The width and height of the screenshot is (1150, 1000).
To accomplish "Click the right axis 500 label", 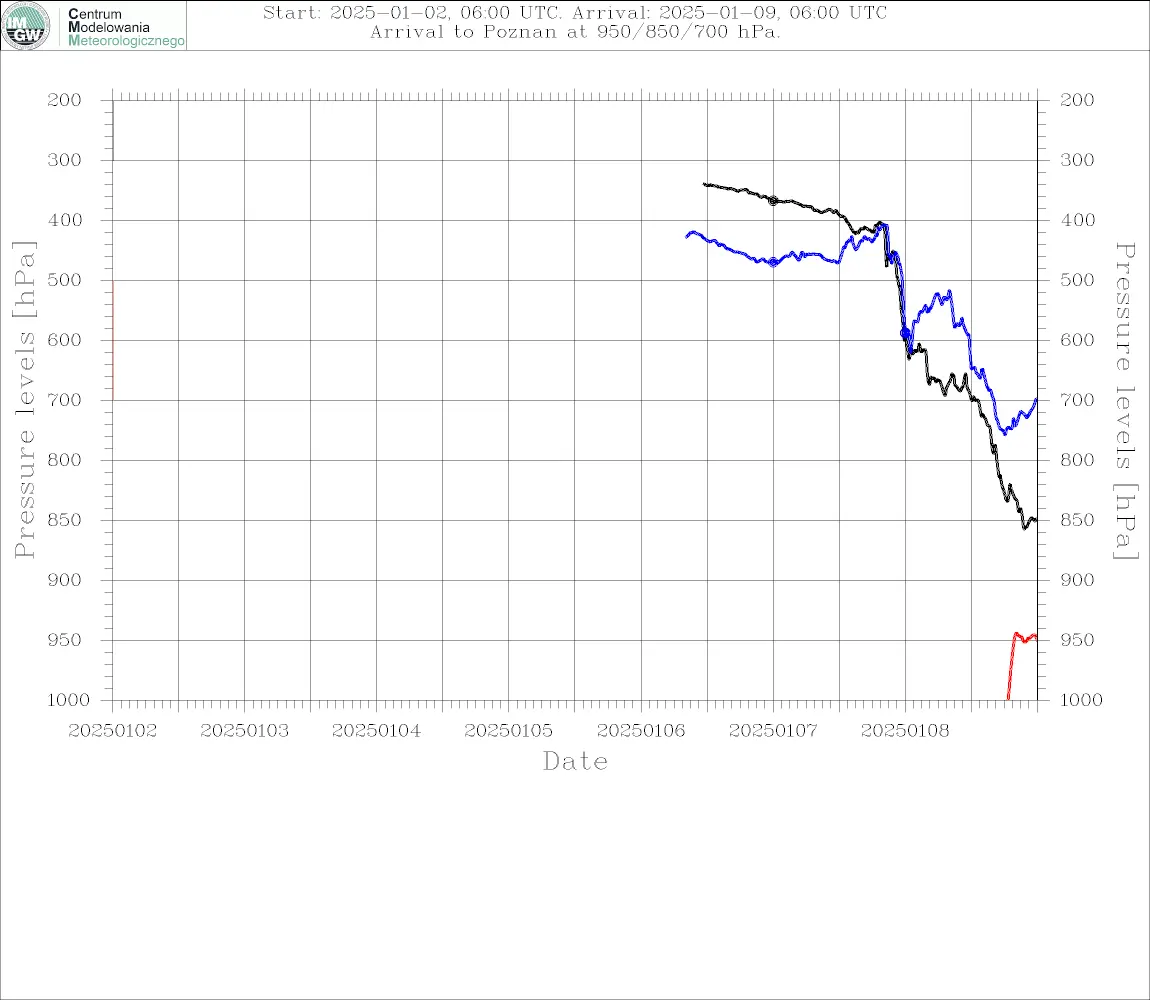I will coord(1077,280).
